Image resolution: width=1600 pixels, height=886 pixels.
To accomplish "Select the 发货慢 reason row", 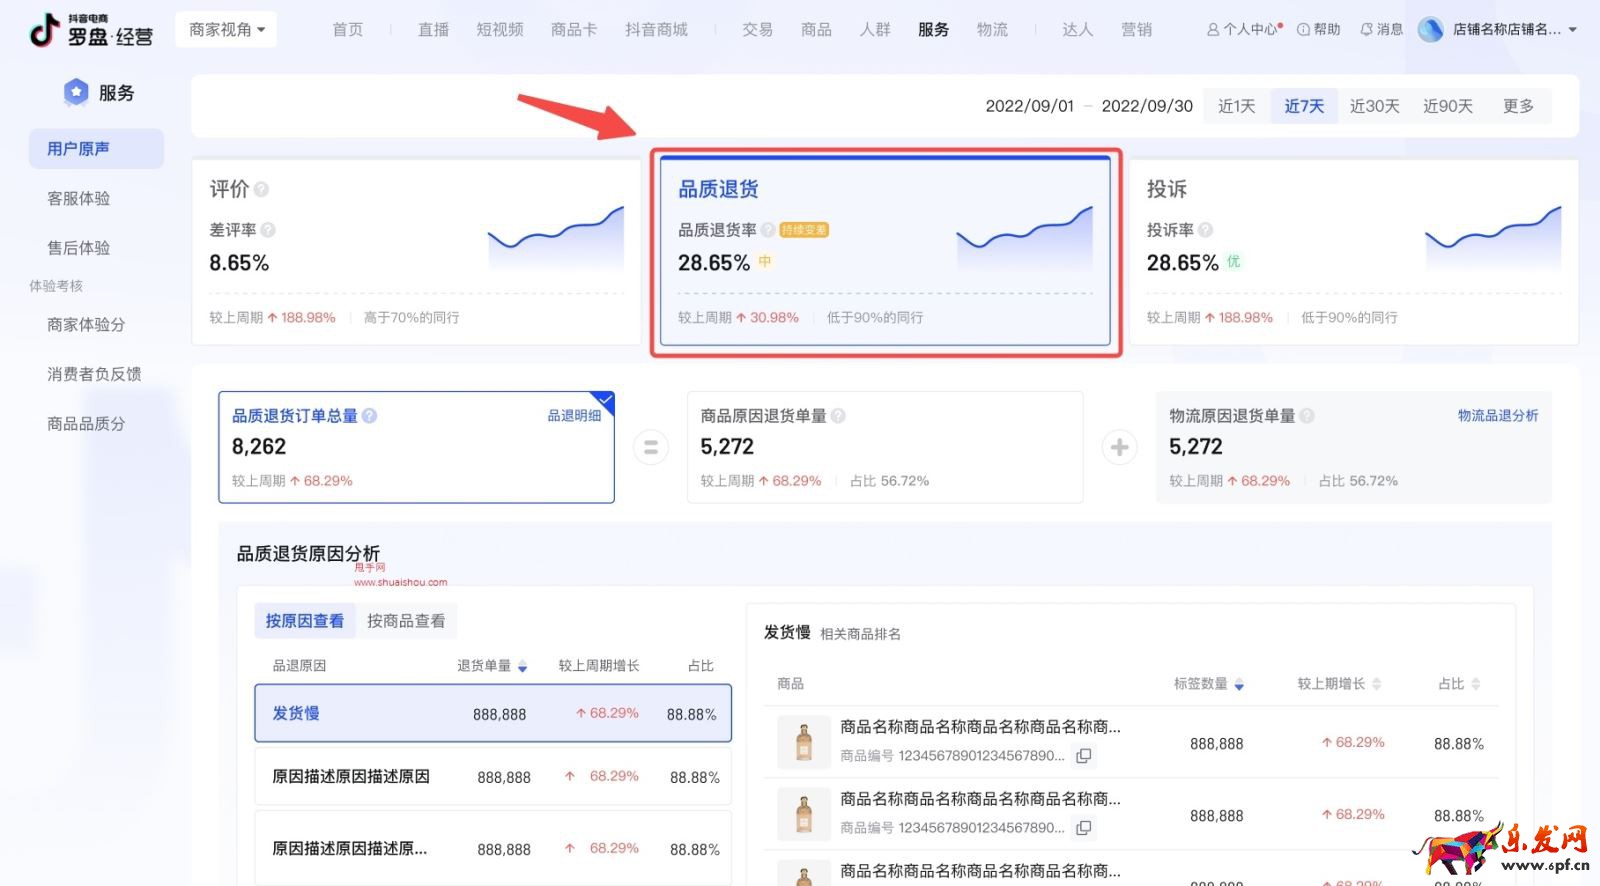I will [x=493, y=713].
